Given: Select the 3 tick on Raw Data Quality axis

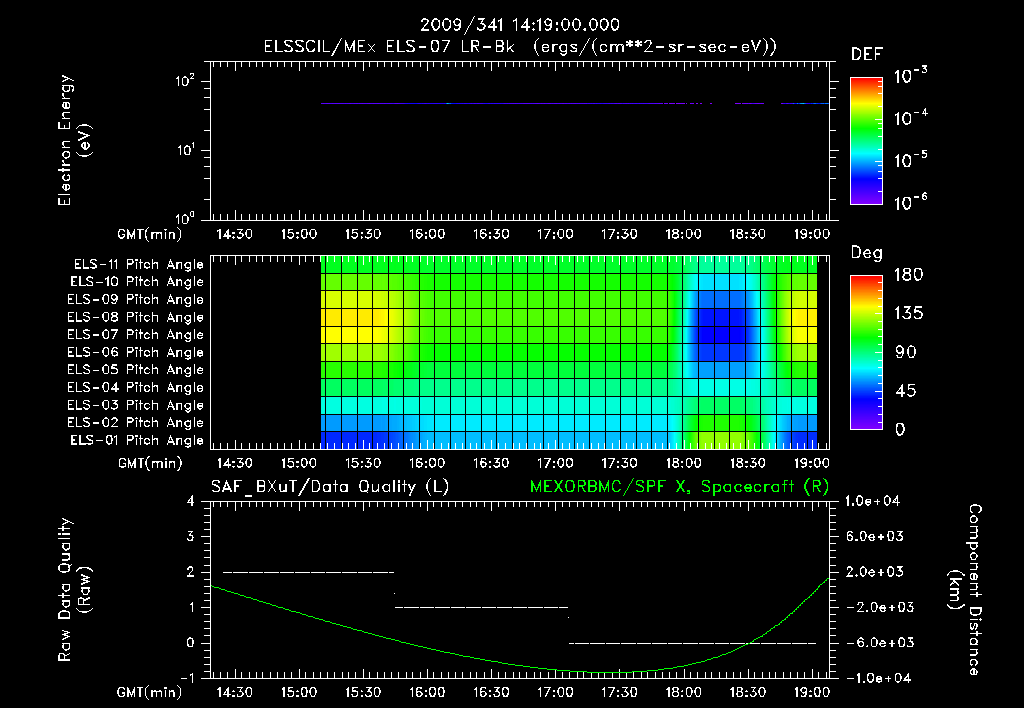Looking at the screenshot, I should (191, 537).
